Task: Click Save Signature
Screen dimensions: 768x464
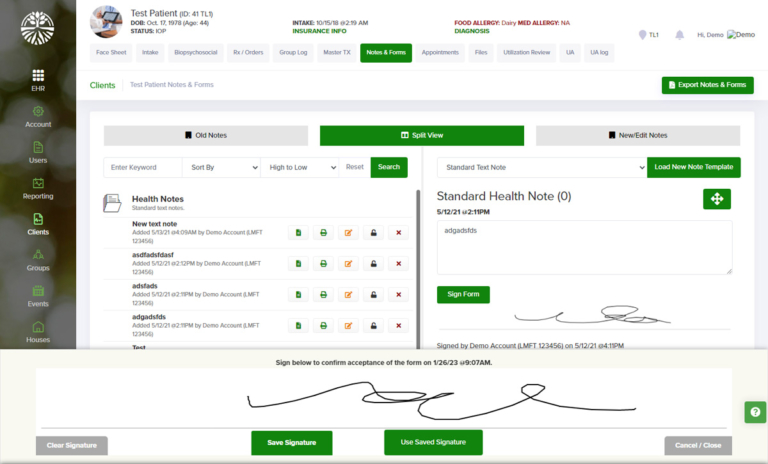Action: tap(291, 443)
